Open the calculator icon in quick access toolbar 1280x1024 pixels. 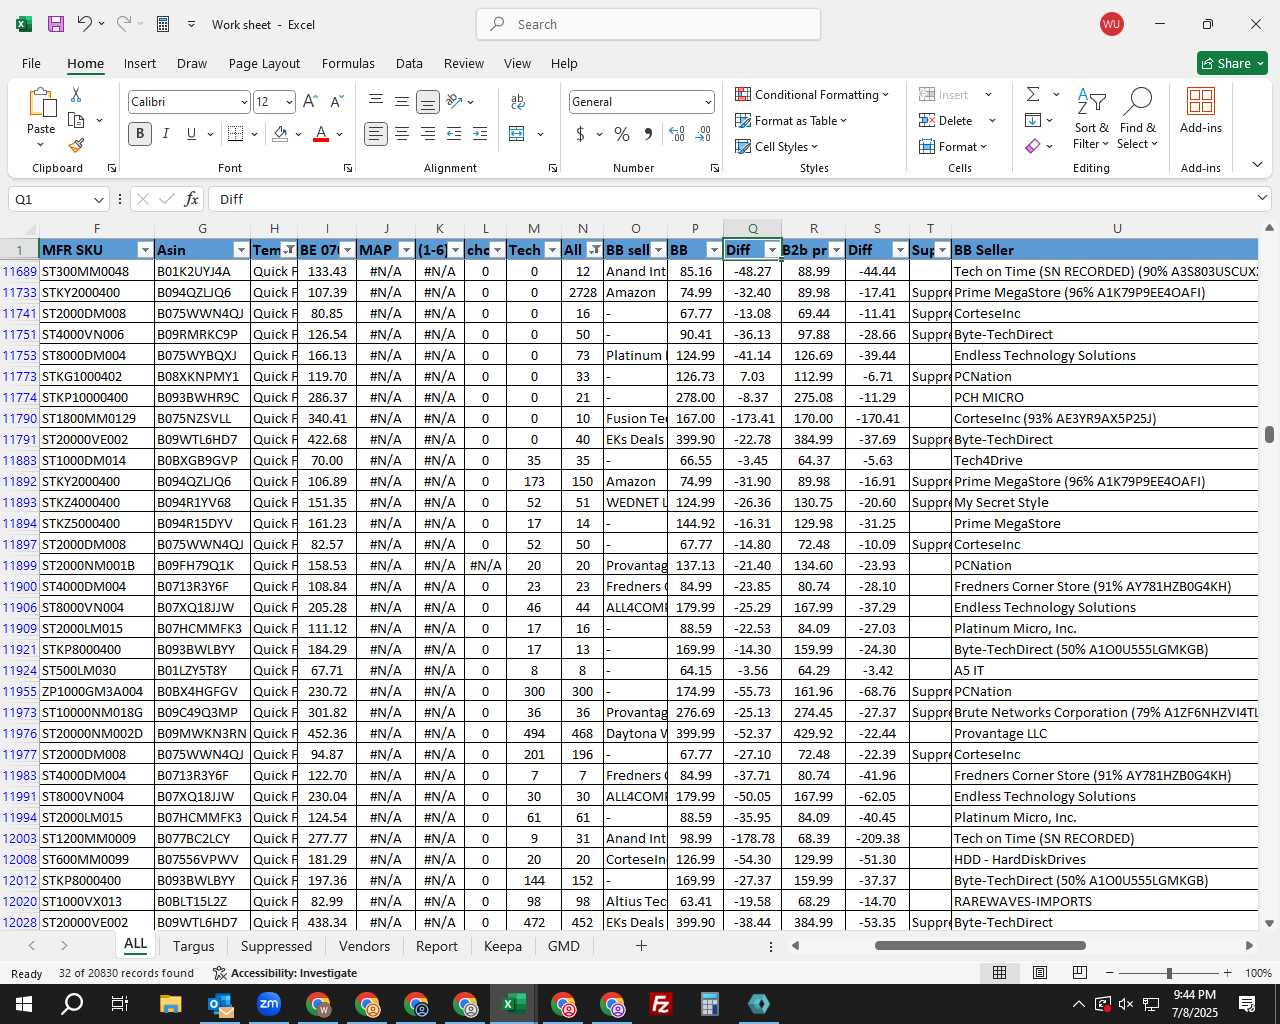point(163,24)
